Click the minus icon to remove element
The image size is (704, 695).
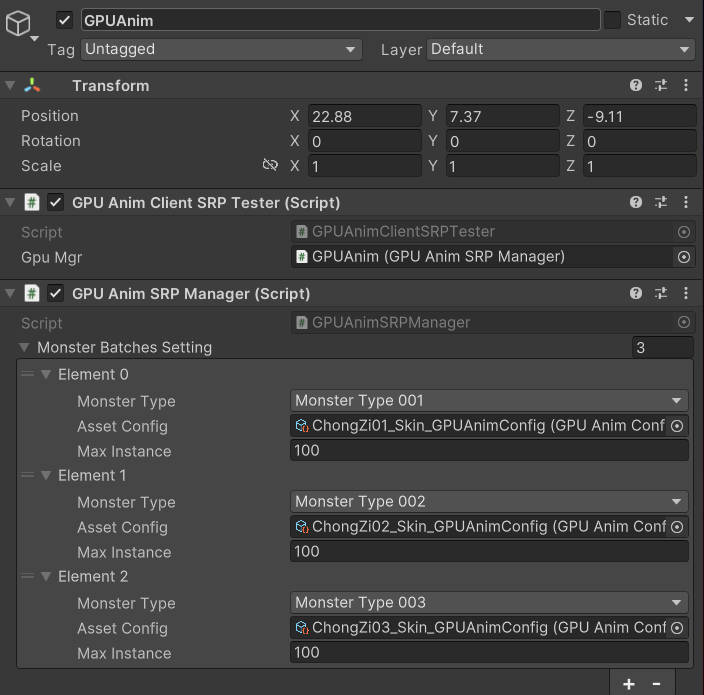click(657, 684)
